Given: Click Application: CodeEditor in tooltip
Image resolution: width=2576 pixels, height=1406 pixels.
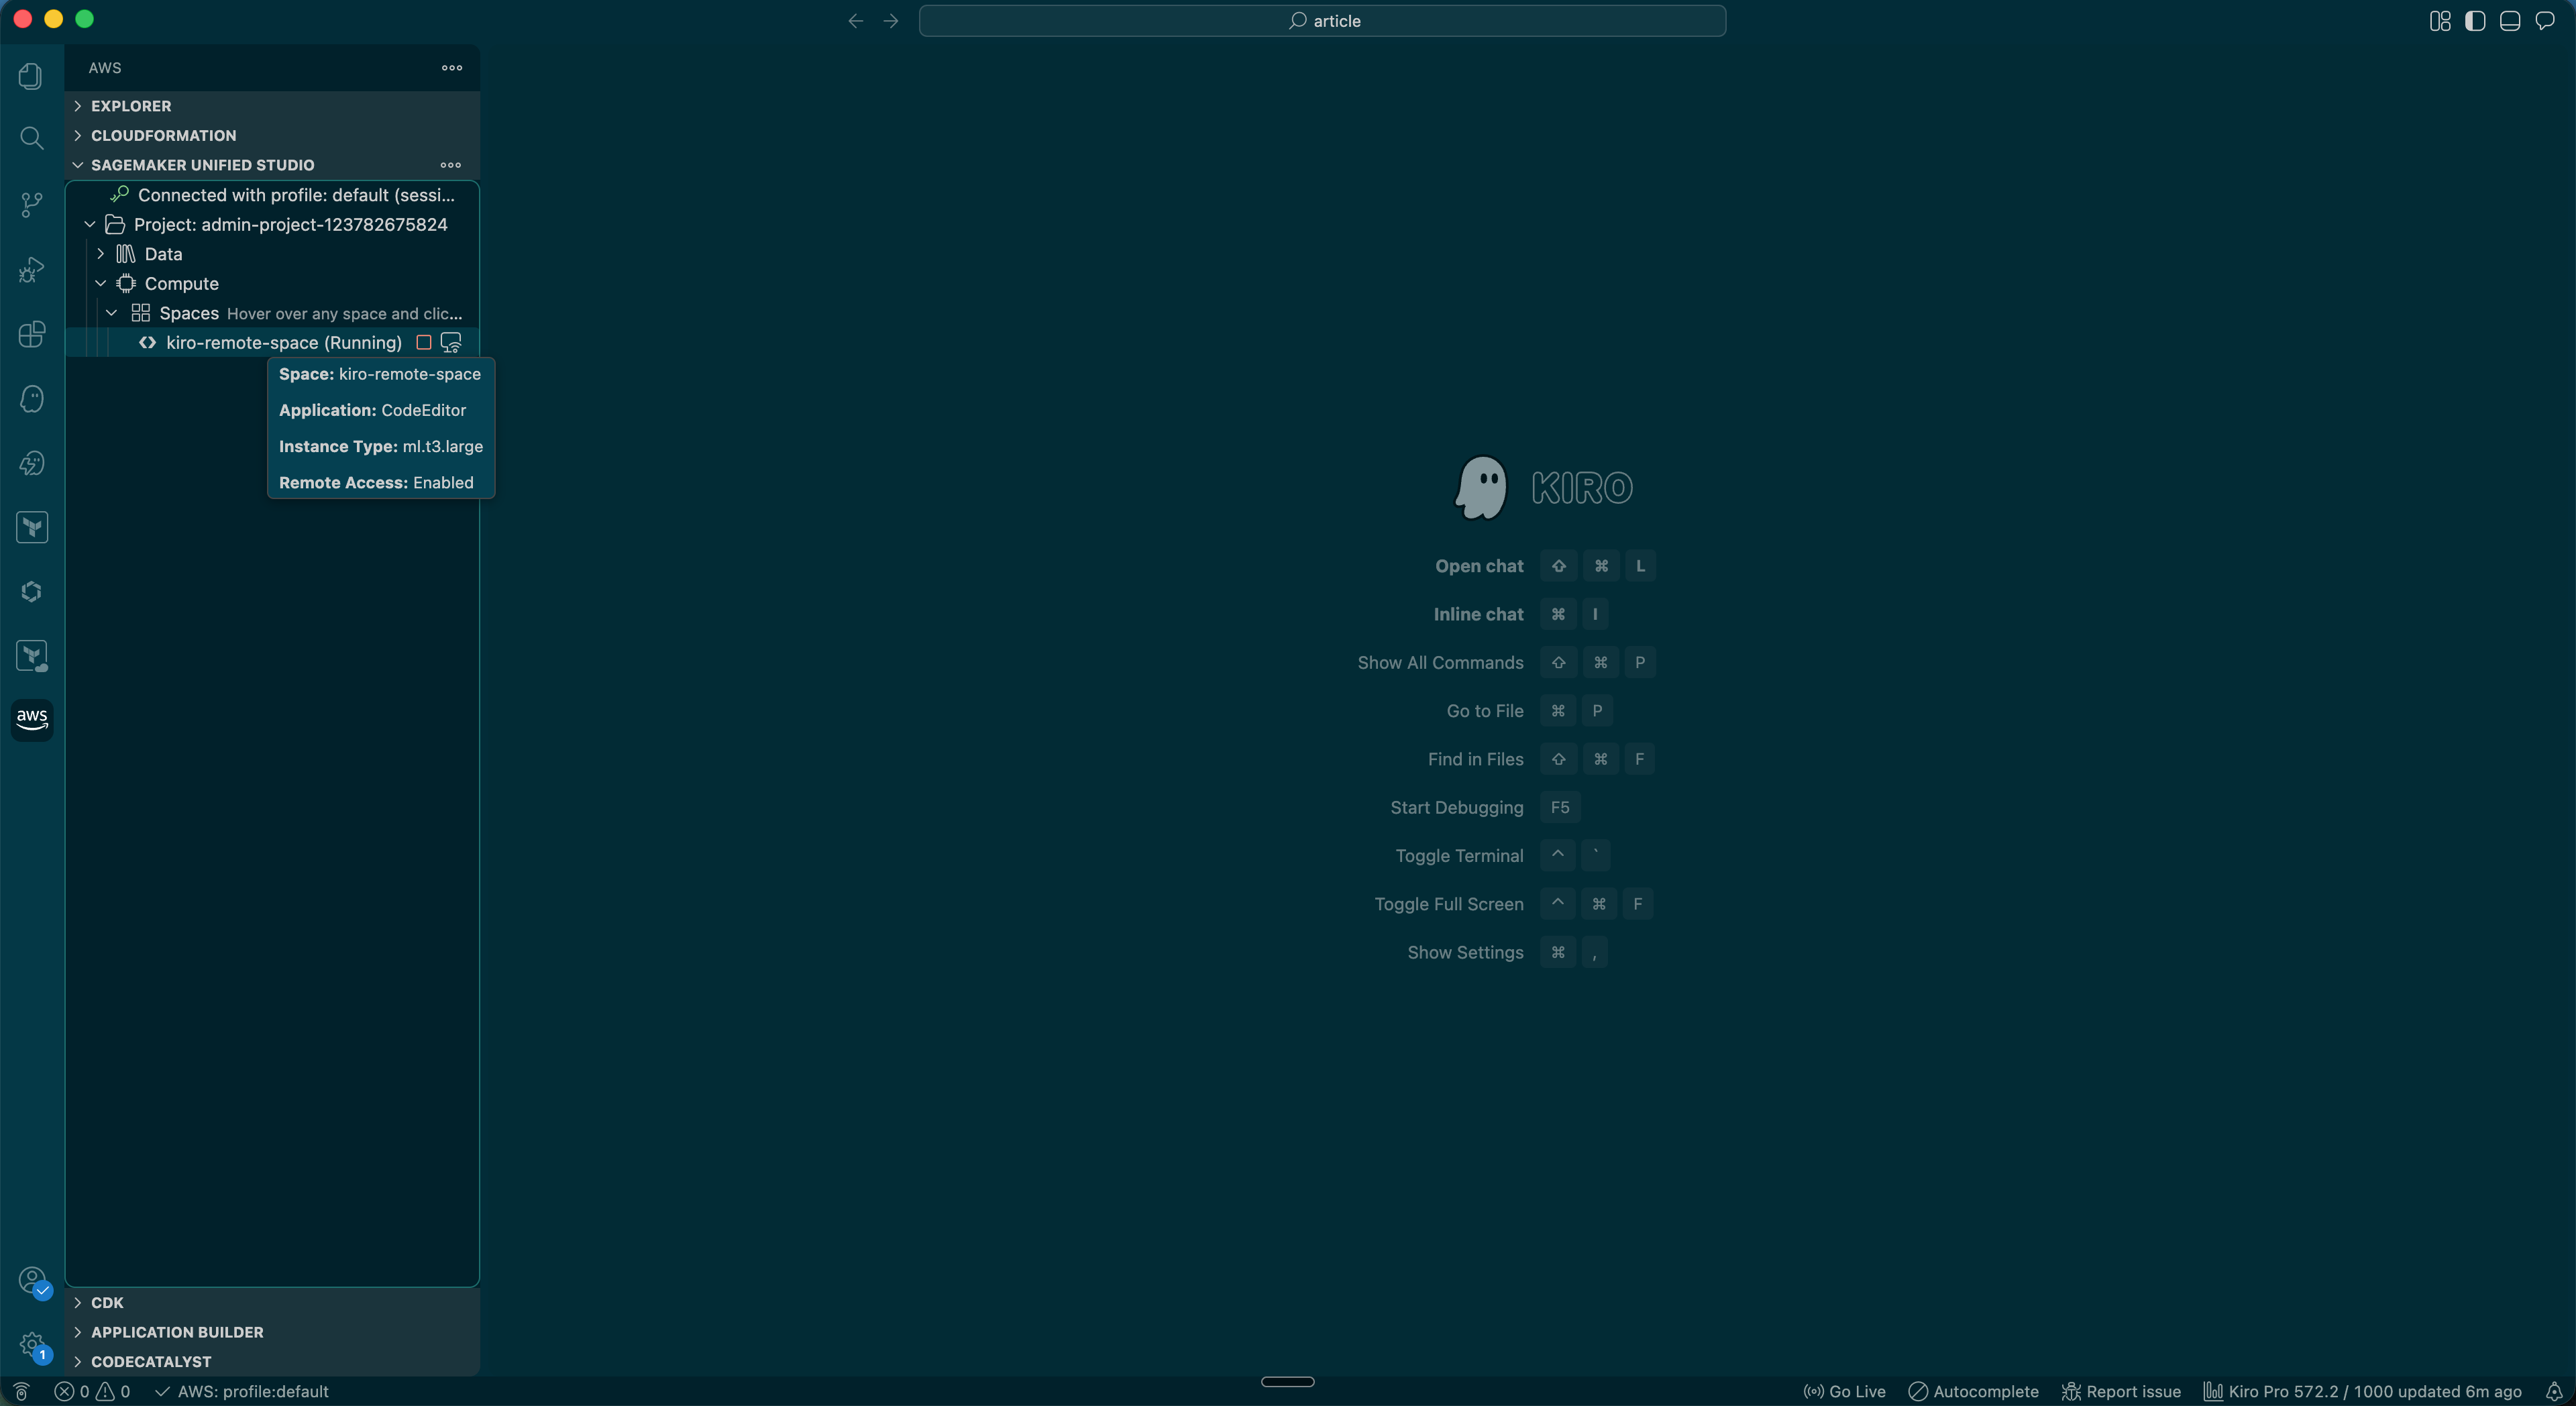Looking at the screenshot, I should (x=372, y=410).
